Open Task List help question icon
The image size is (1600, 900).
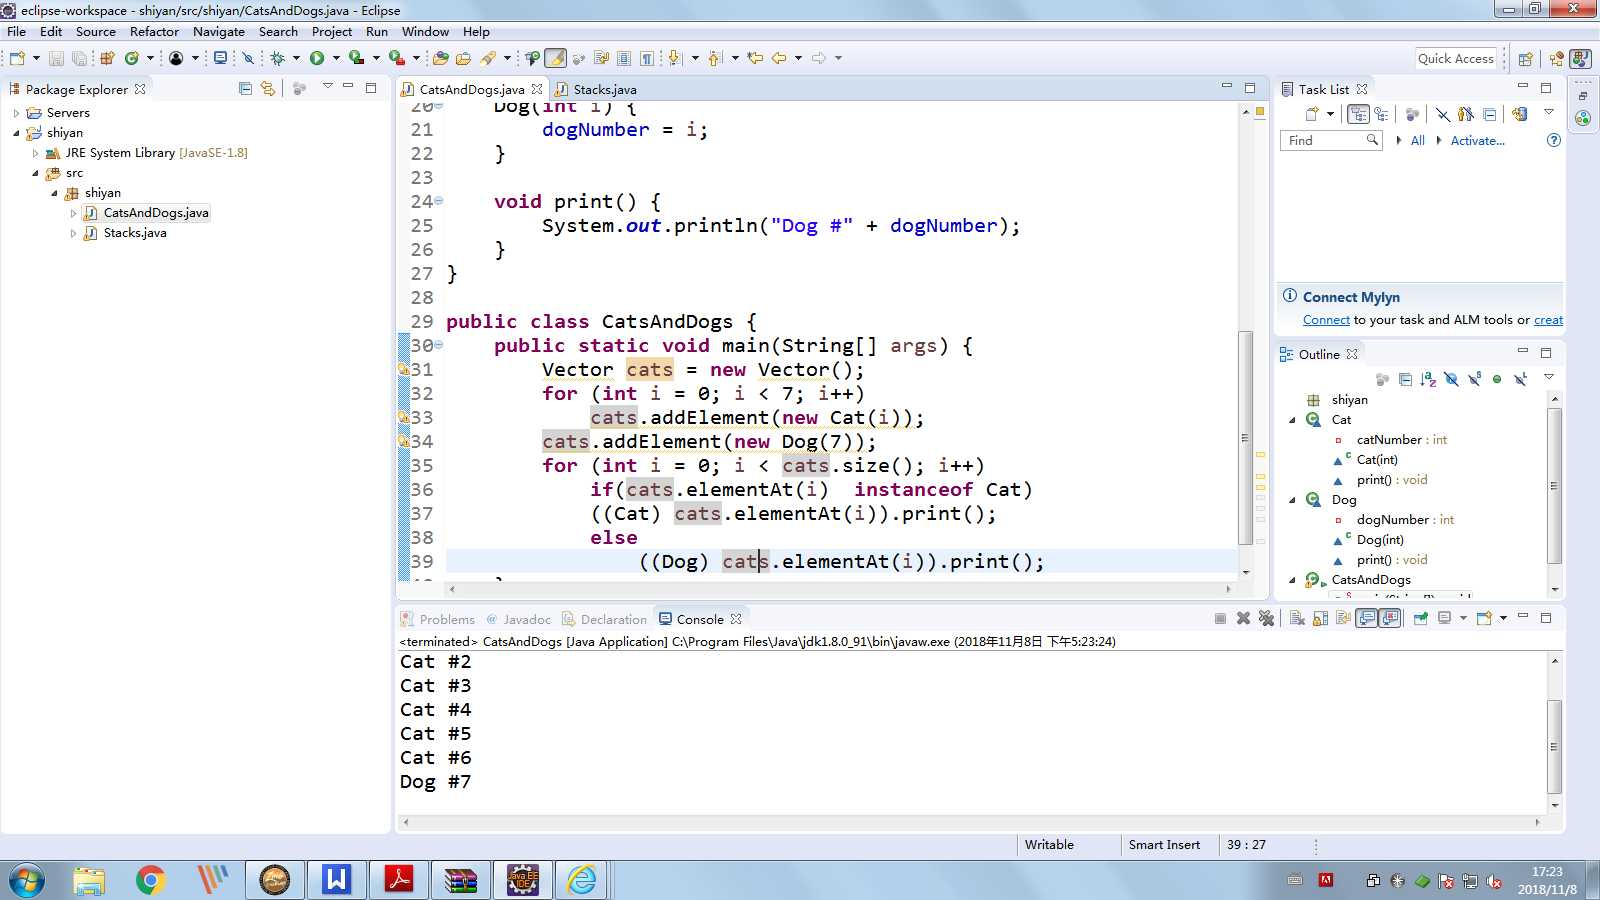click(1553, 140)
